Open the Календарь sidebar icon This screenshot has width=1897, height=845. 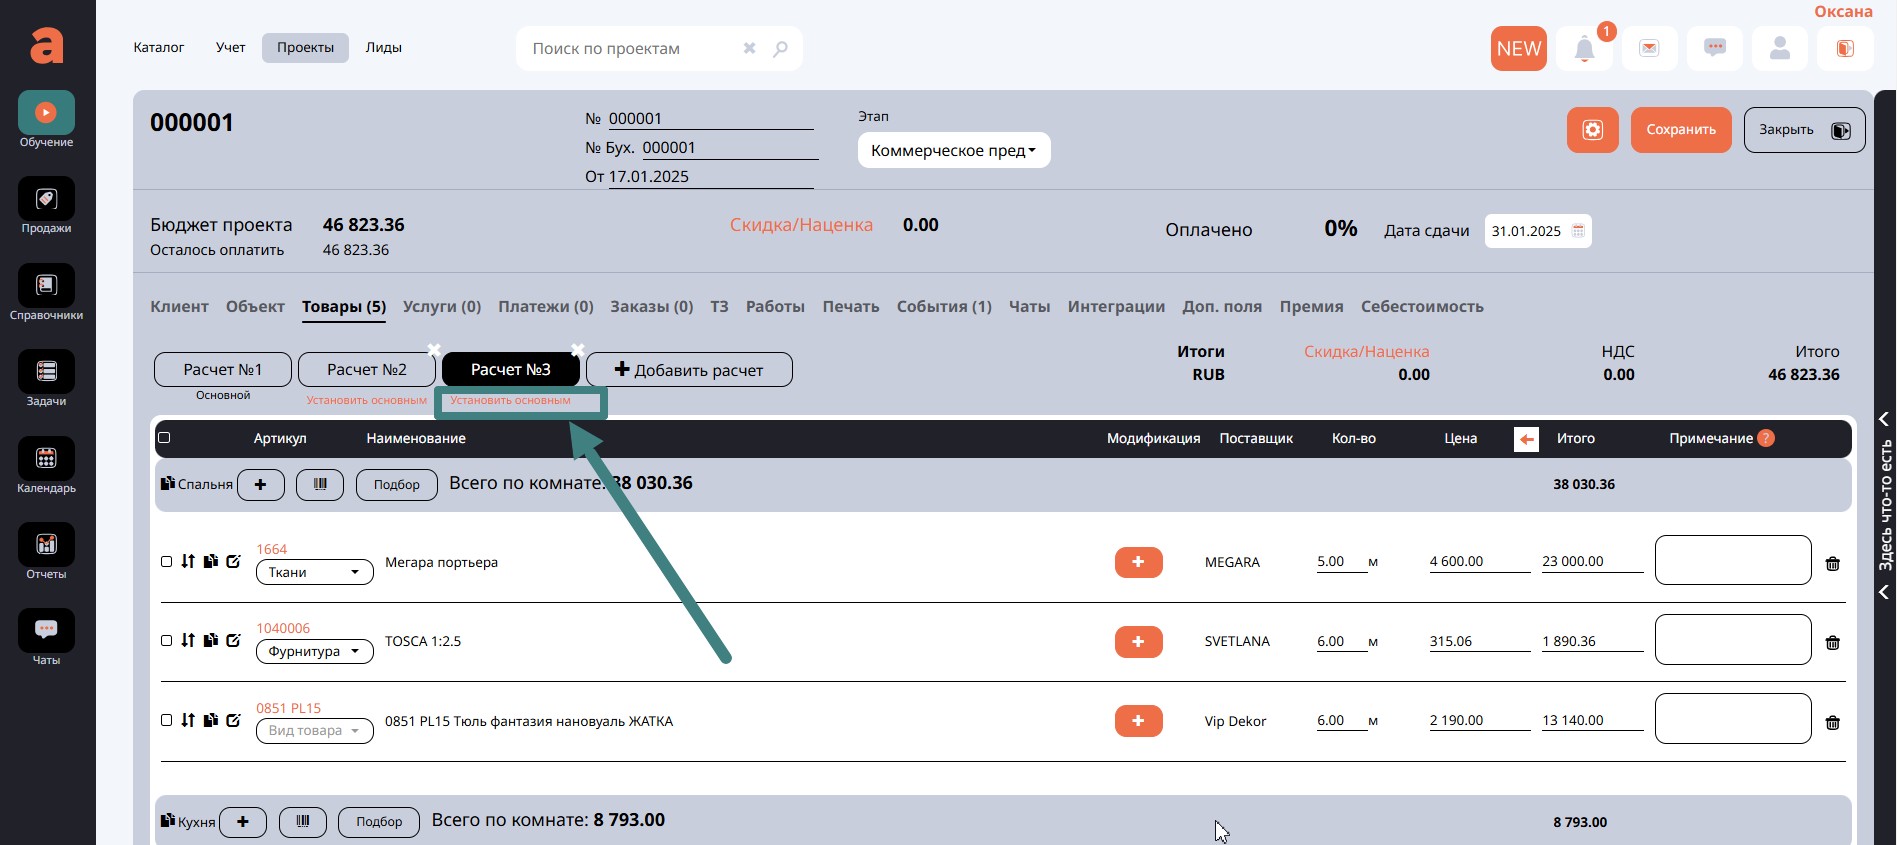(46, 459)
